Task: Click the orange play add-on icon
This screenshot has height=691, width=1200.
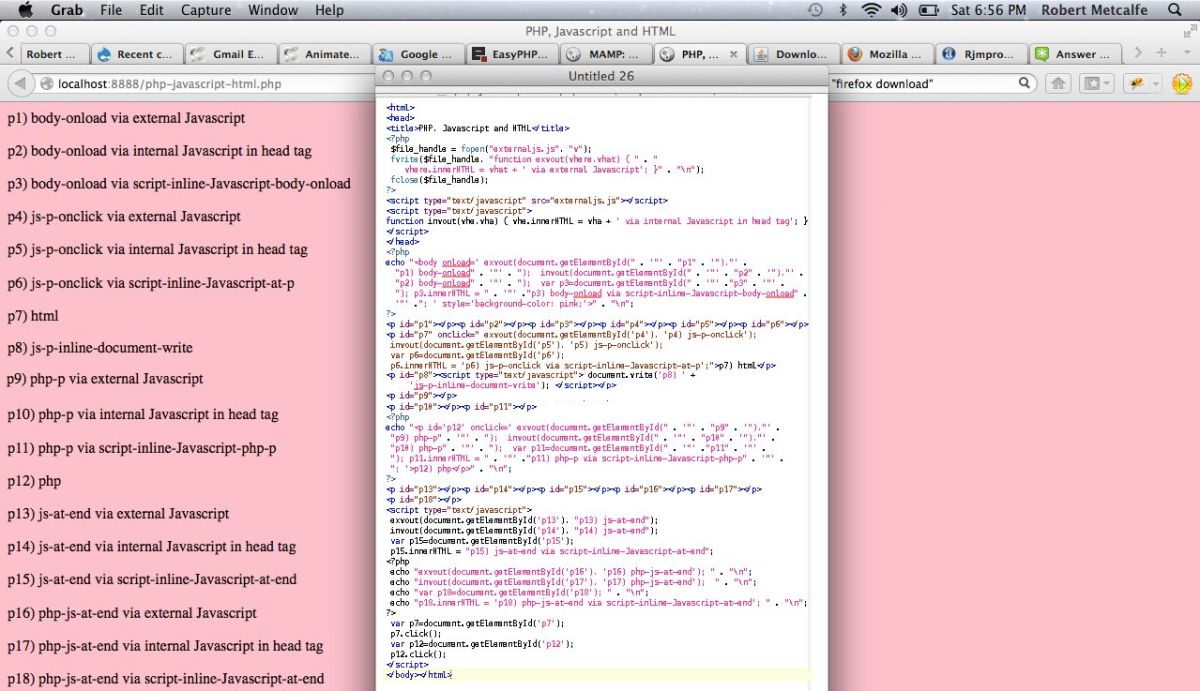Action: 1181,84
